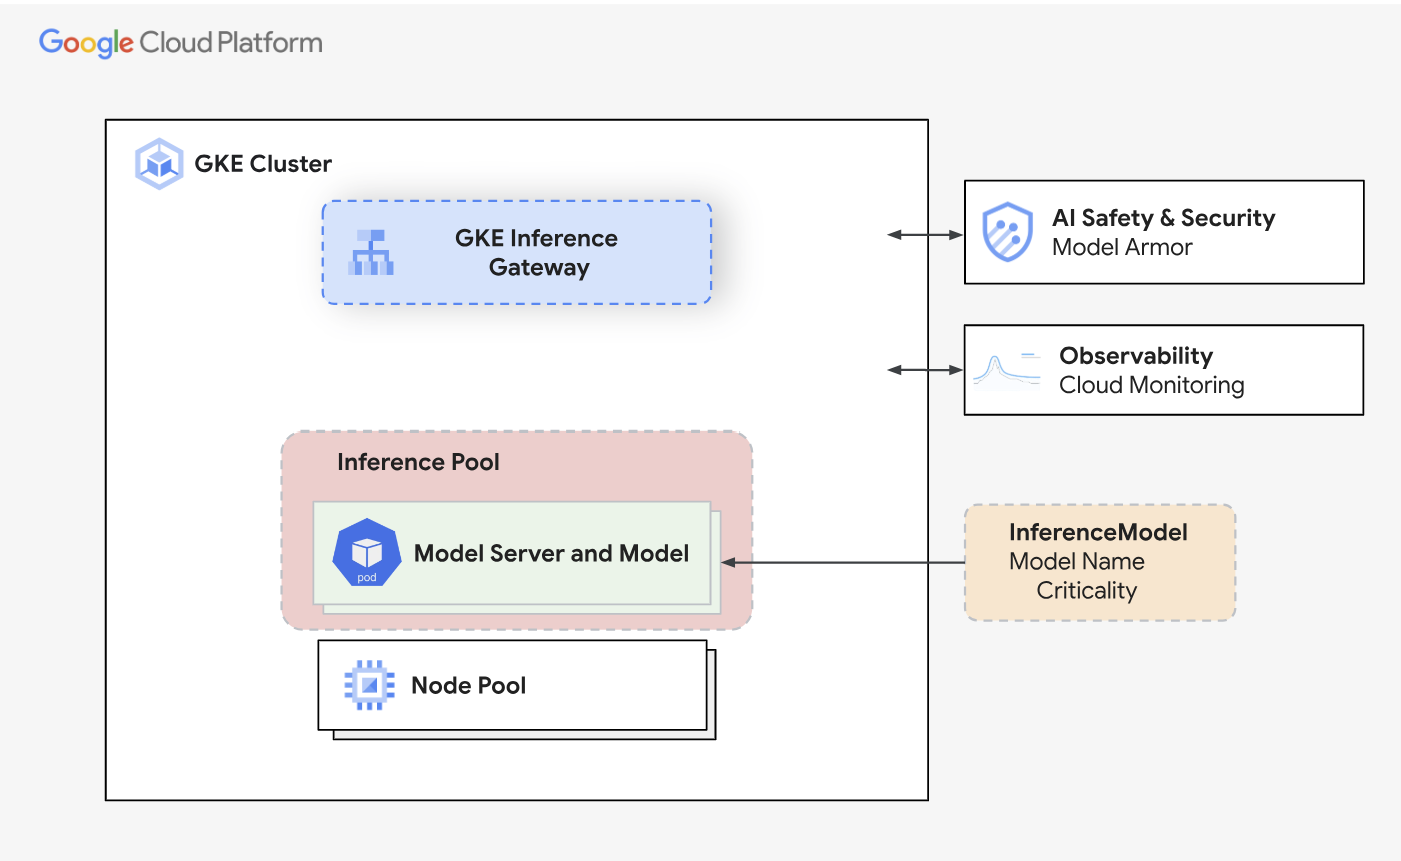
Task: Select the blue Kubernetes pod icon
Action: coord(367,553)
